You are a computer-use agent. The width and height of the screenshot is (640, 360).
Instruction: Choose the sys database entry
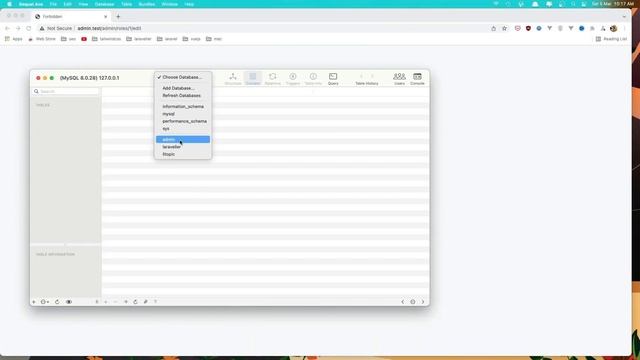pyautogui.click(x=183, y=129)
